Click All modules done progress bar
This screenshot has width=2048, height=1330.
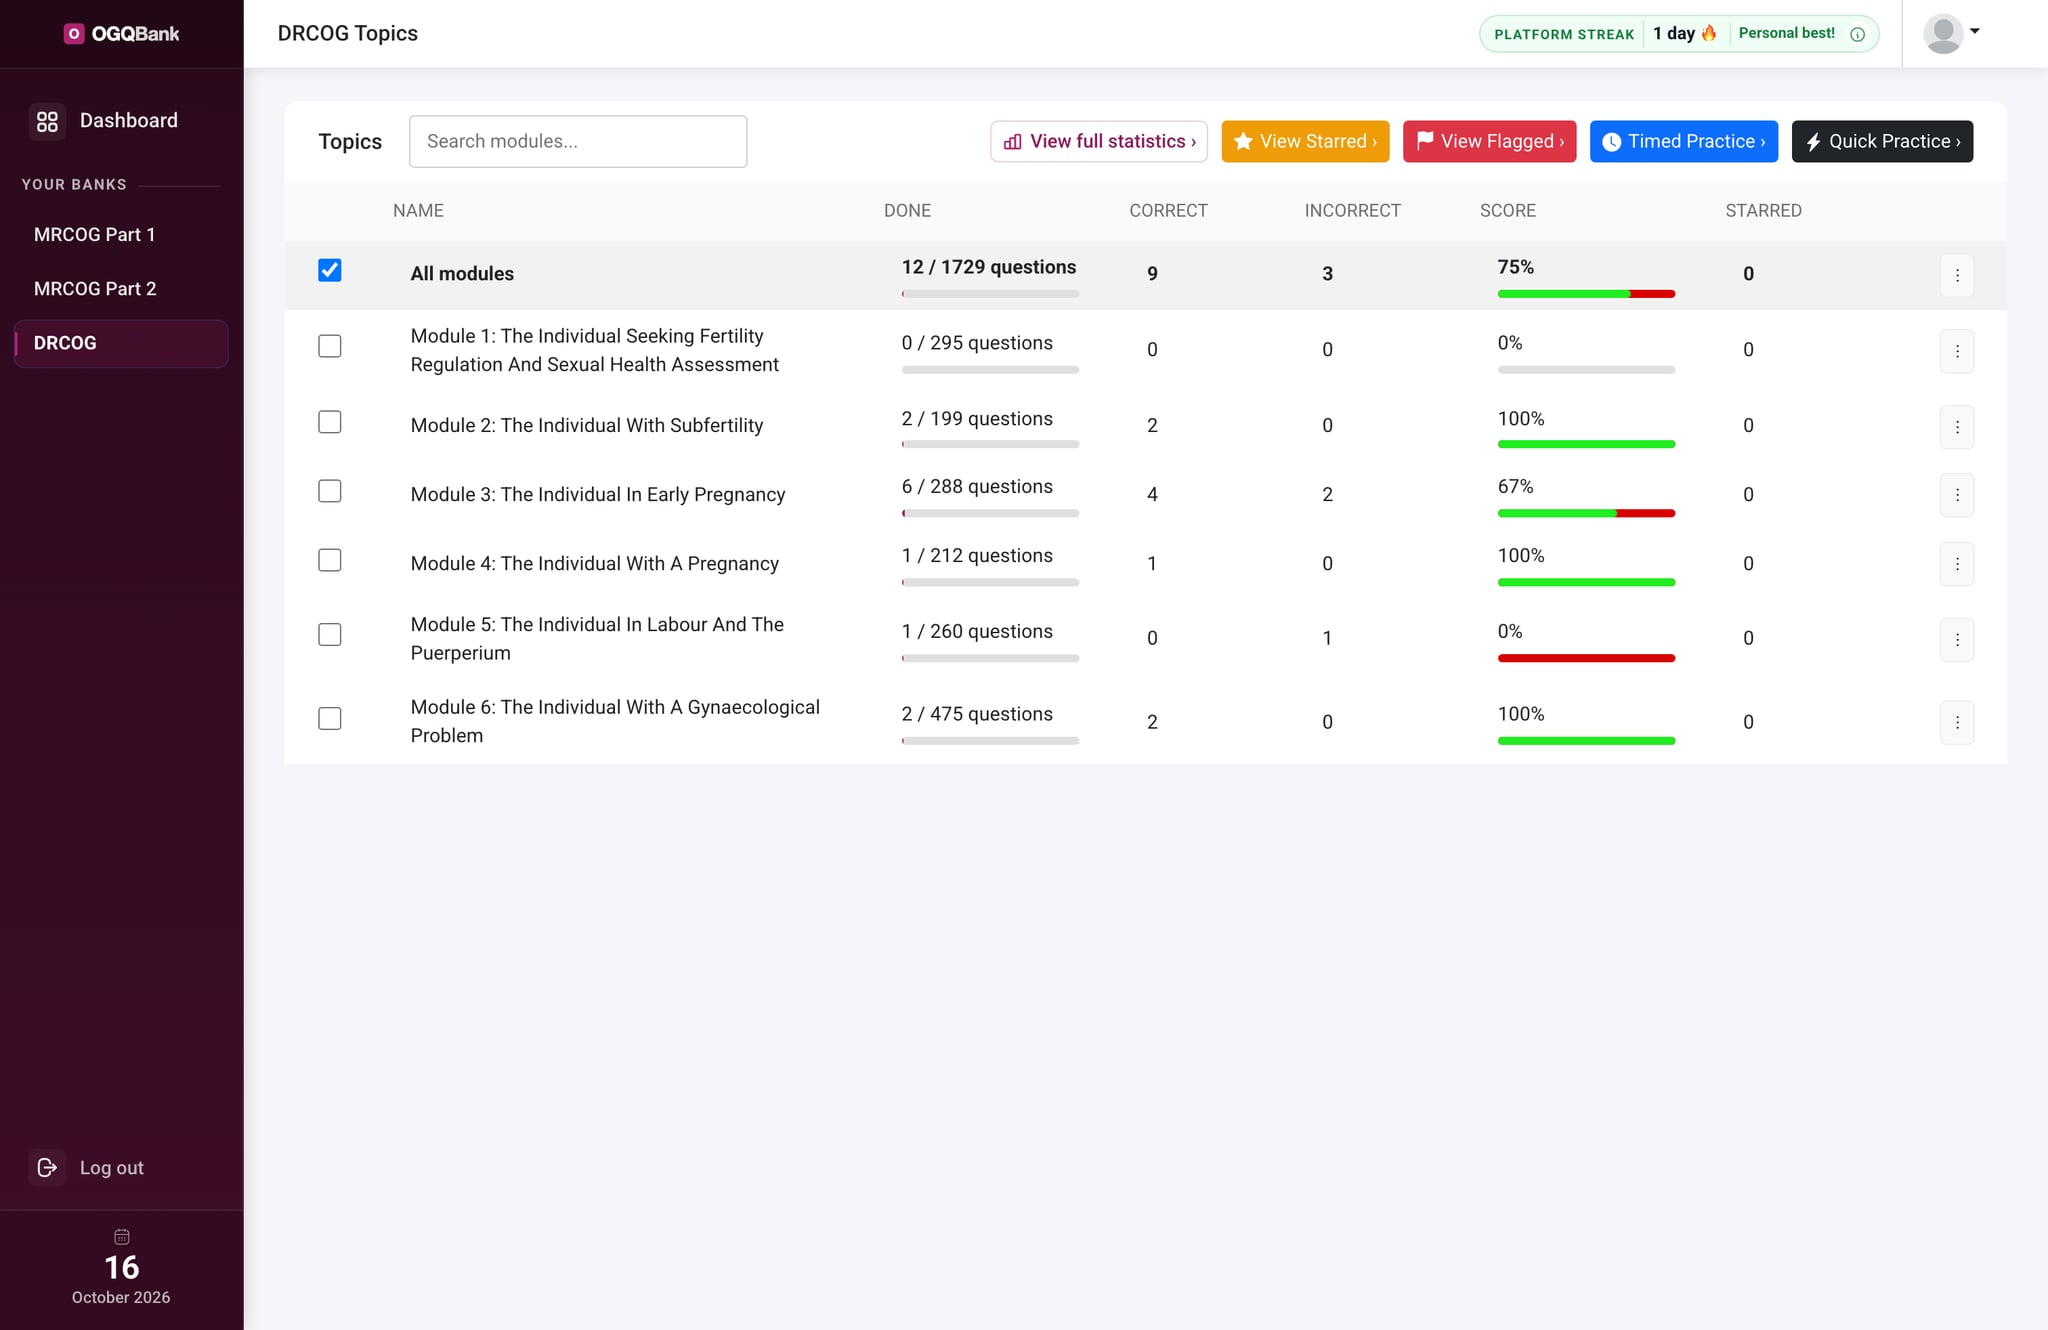990,294
